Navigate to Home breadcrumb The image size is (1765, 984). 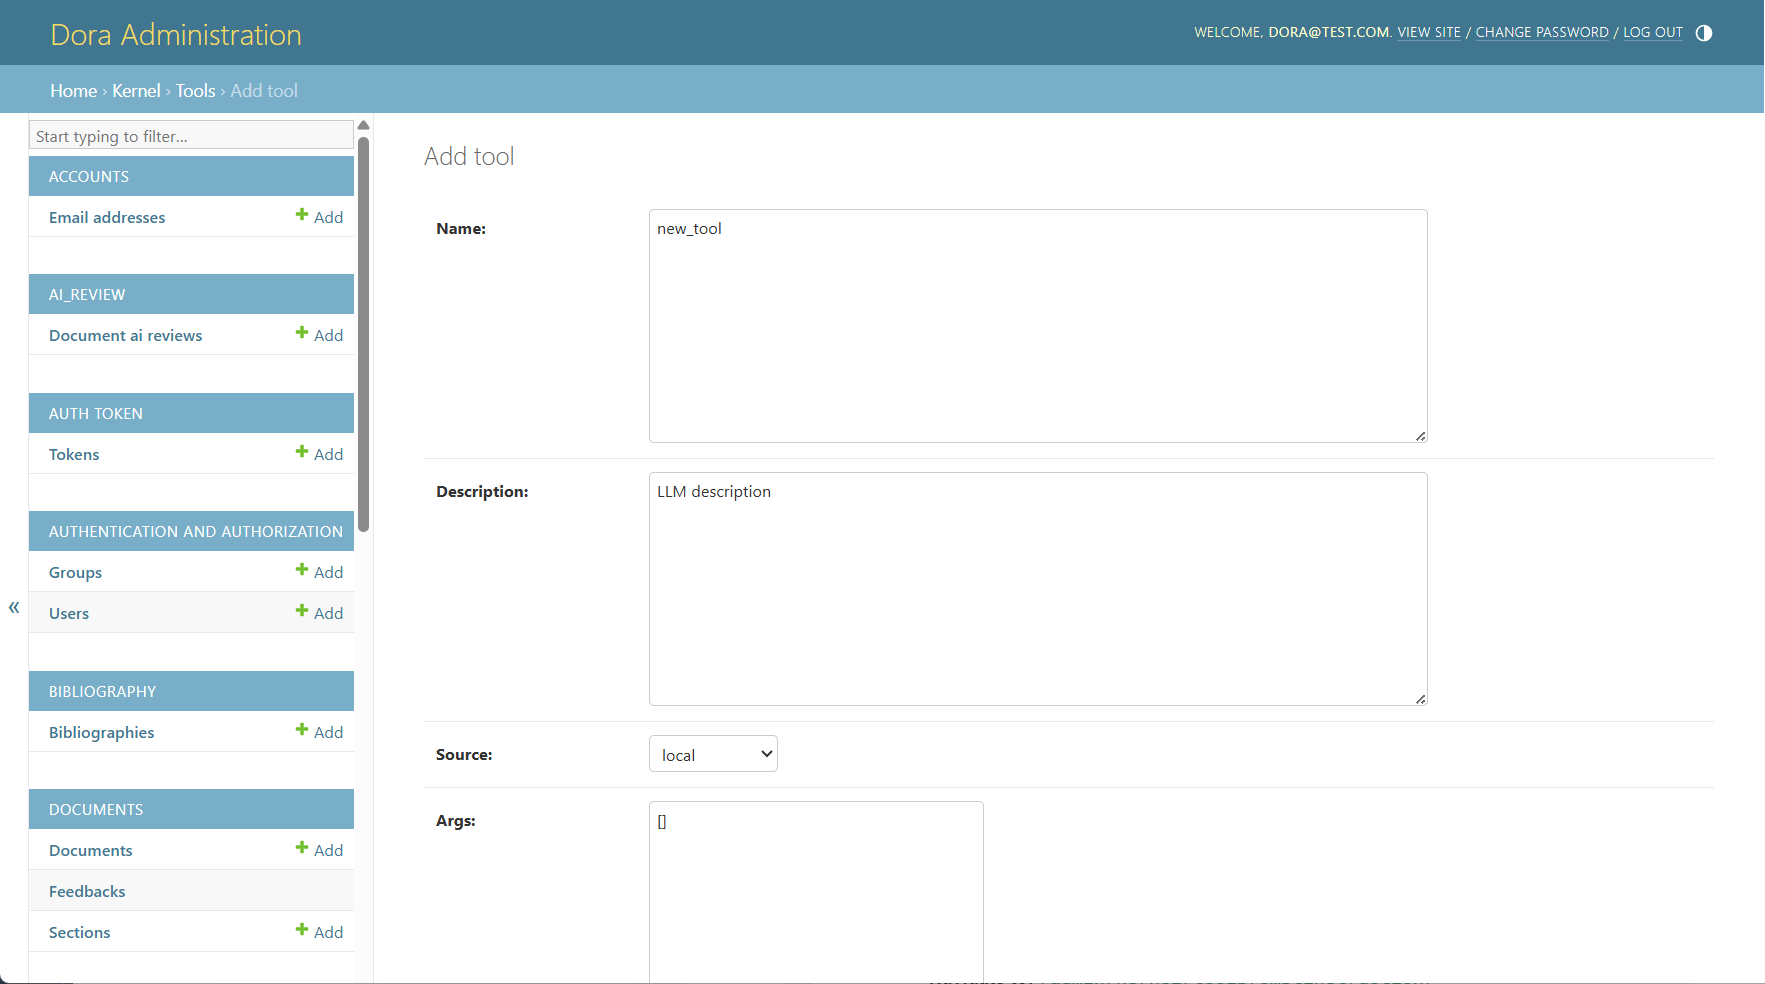click(x=72, y=90)
